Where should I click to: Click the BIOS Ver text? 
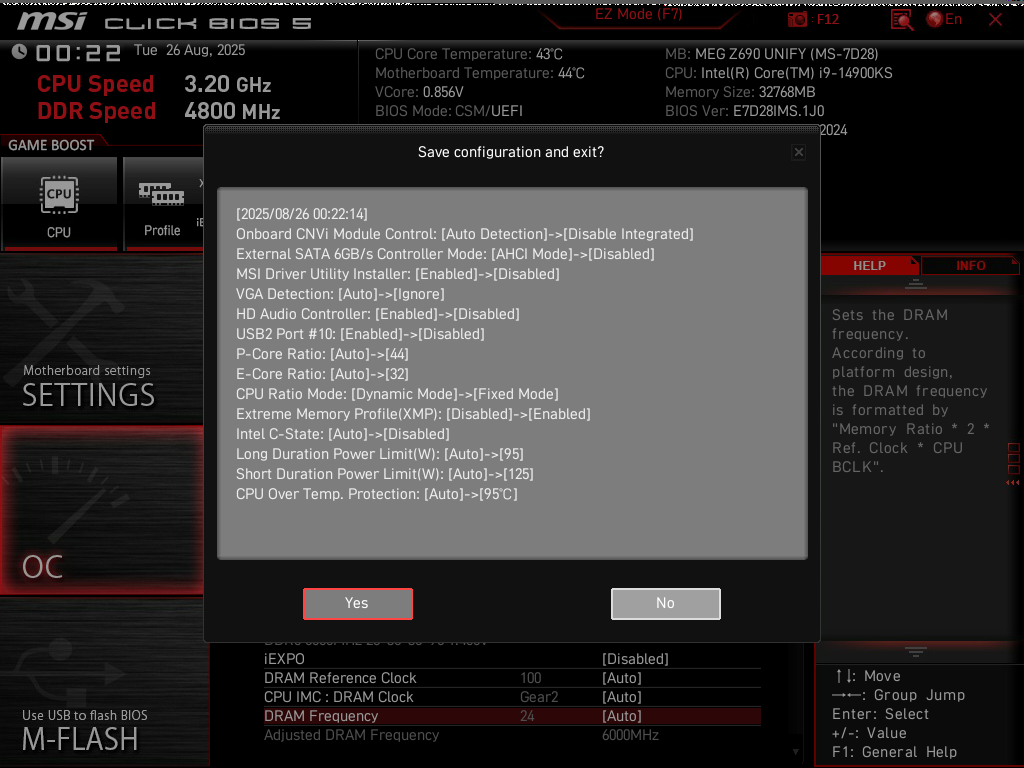[744, 111]
